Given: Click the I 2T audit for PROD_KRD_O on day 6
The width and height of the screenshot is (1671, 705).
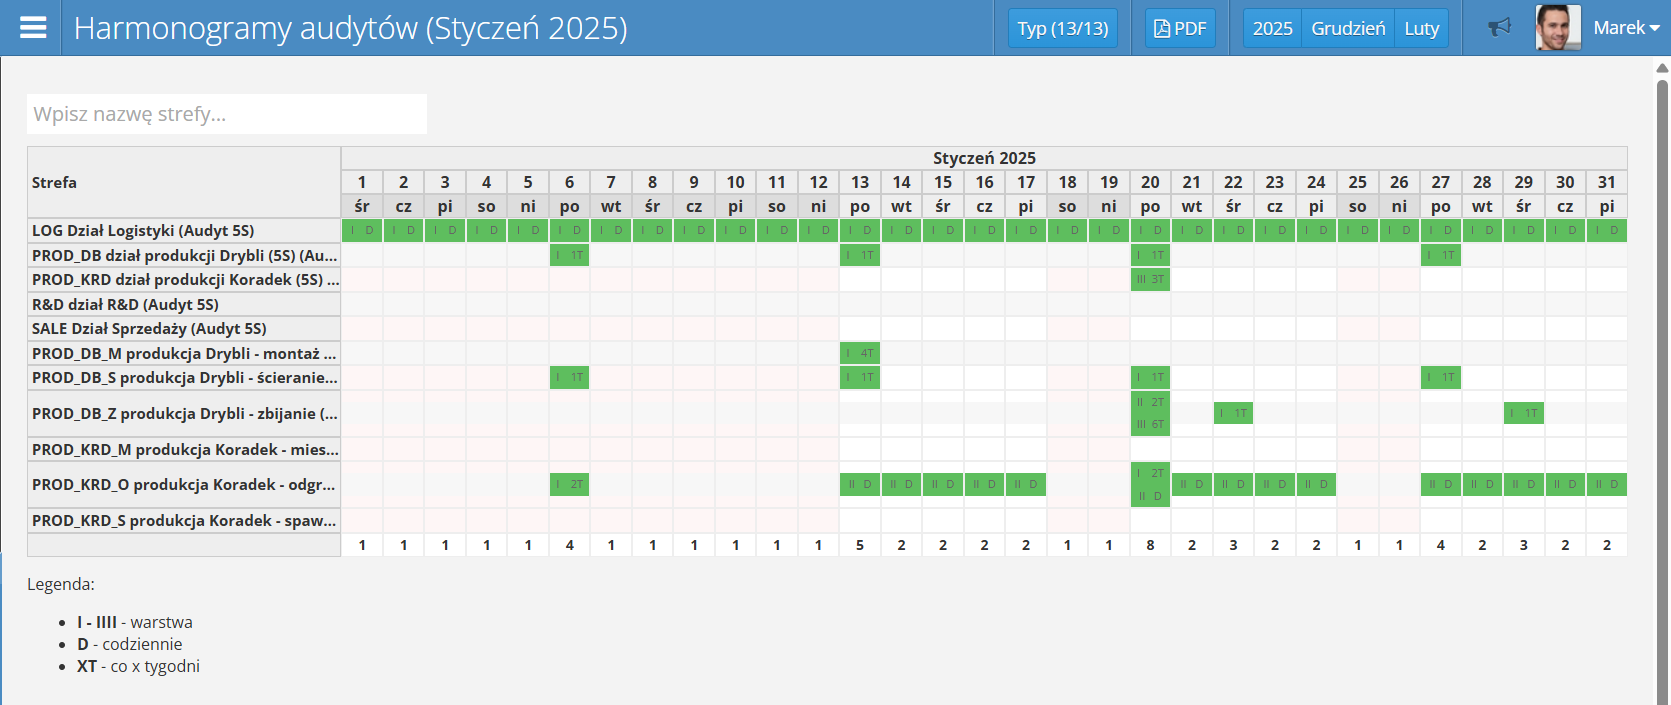Looking at the screenshot, I should coord(569,484).
